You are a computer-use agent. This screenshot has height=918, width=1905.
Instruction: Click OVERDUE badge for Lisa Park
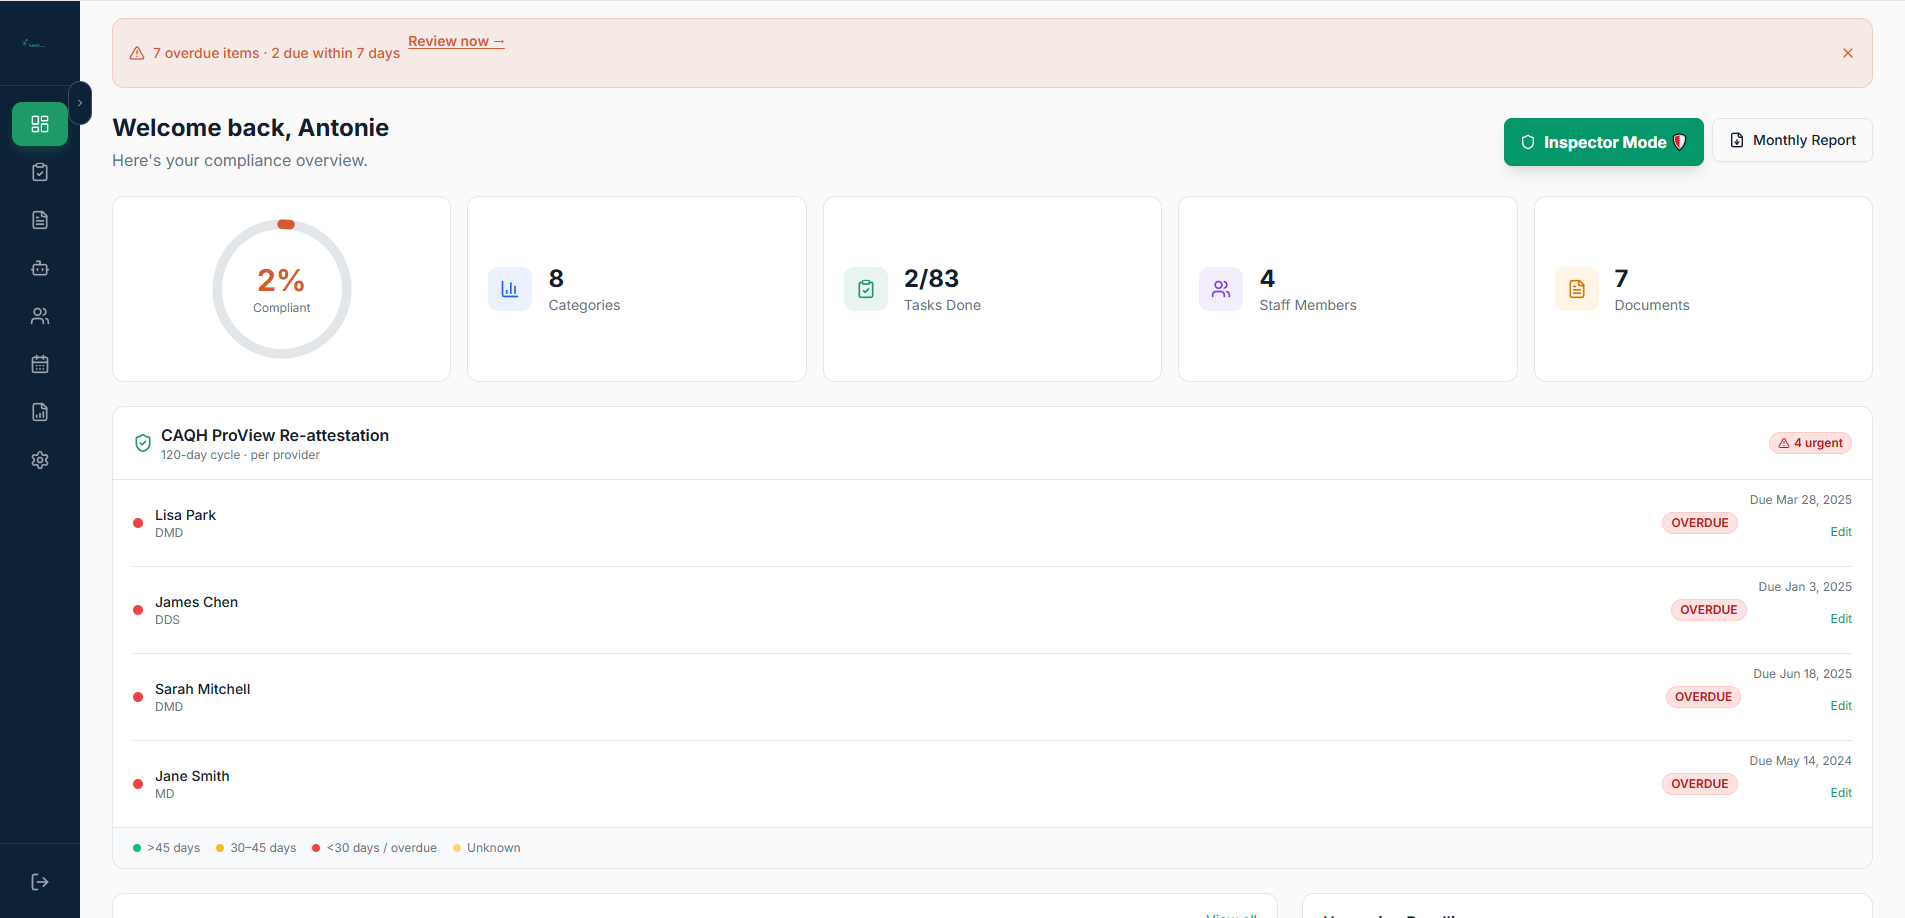point(1700,523)
